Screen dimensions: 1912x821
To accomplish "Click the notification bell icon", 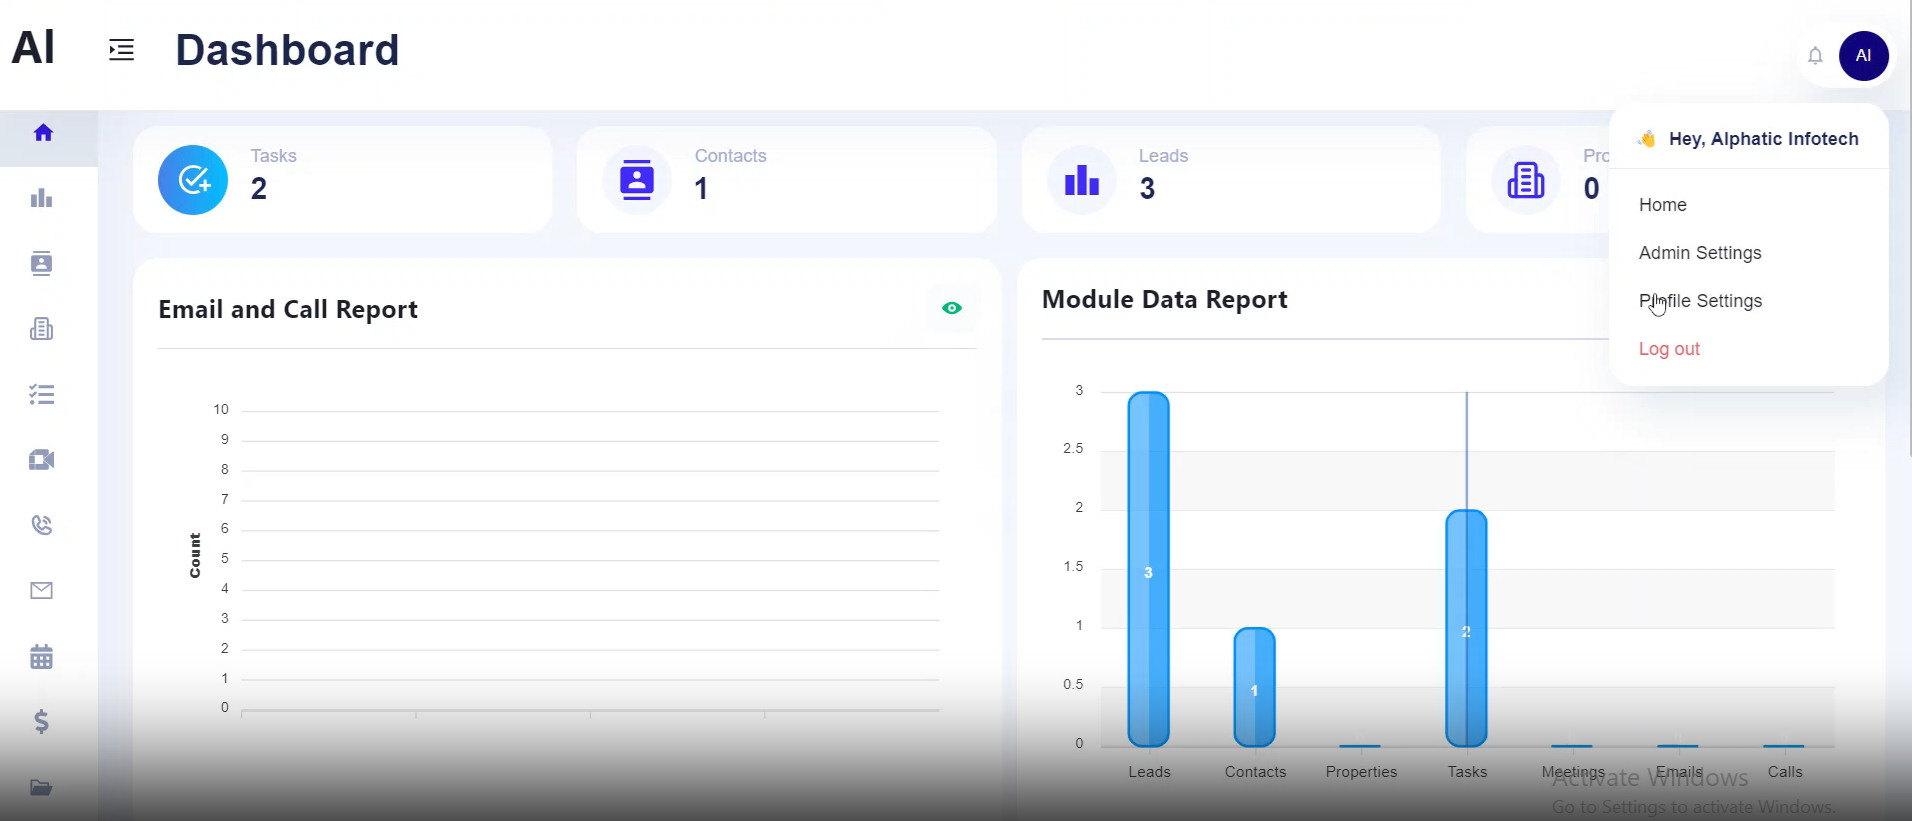I will pos(1815,56).
